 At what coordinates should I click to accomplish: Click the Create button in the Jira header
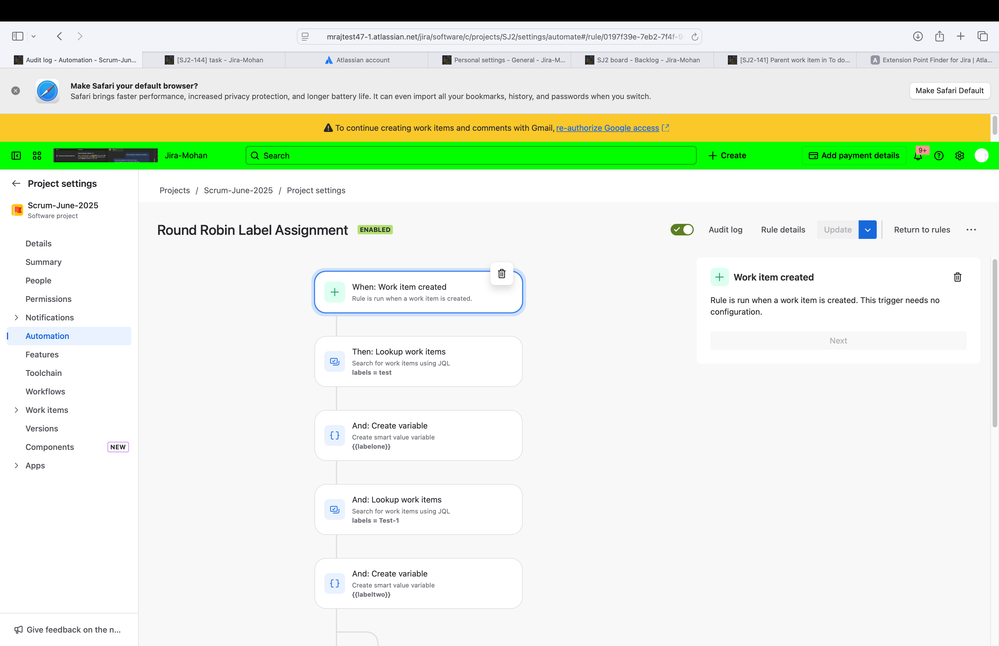tap(727, 155)
